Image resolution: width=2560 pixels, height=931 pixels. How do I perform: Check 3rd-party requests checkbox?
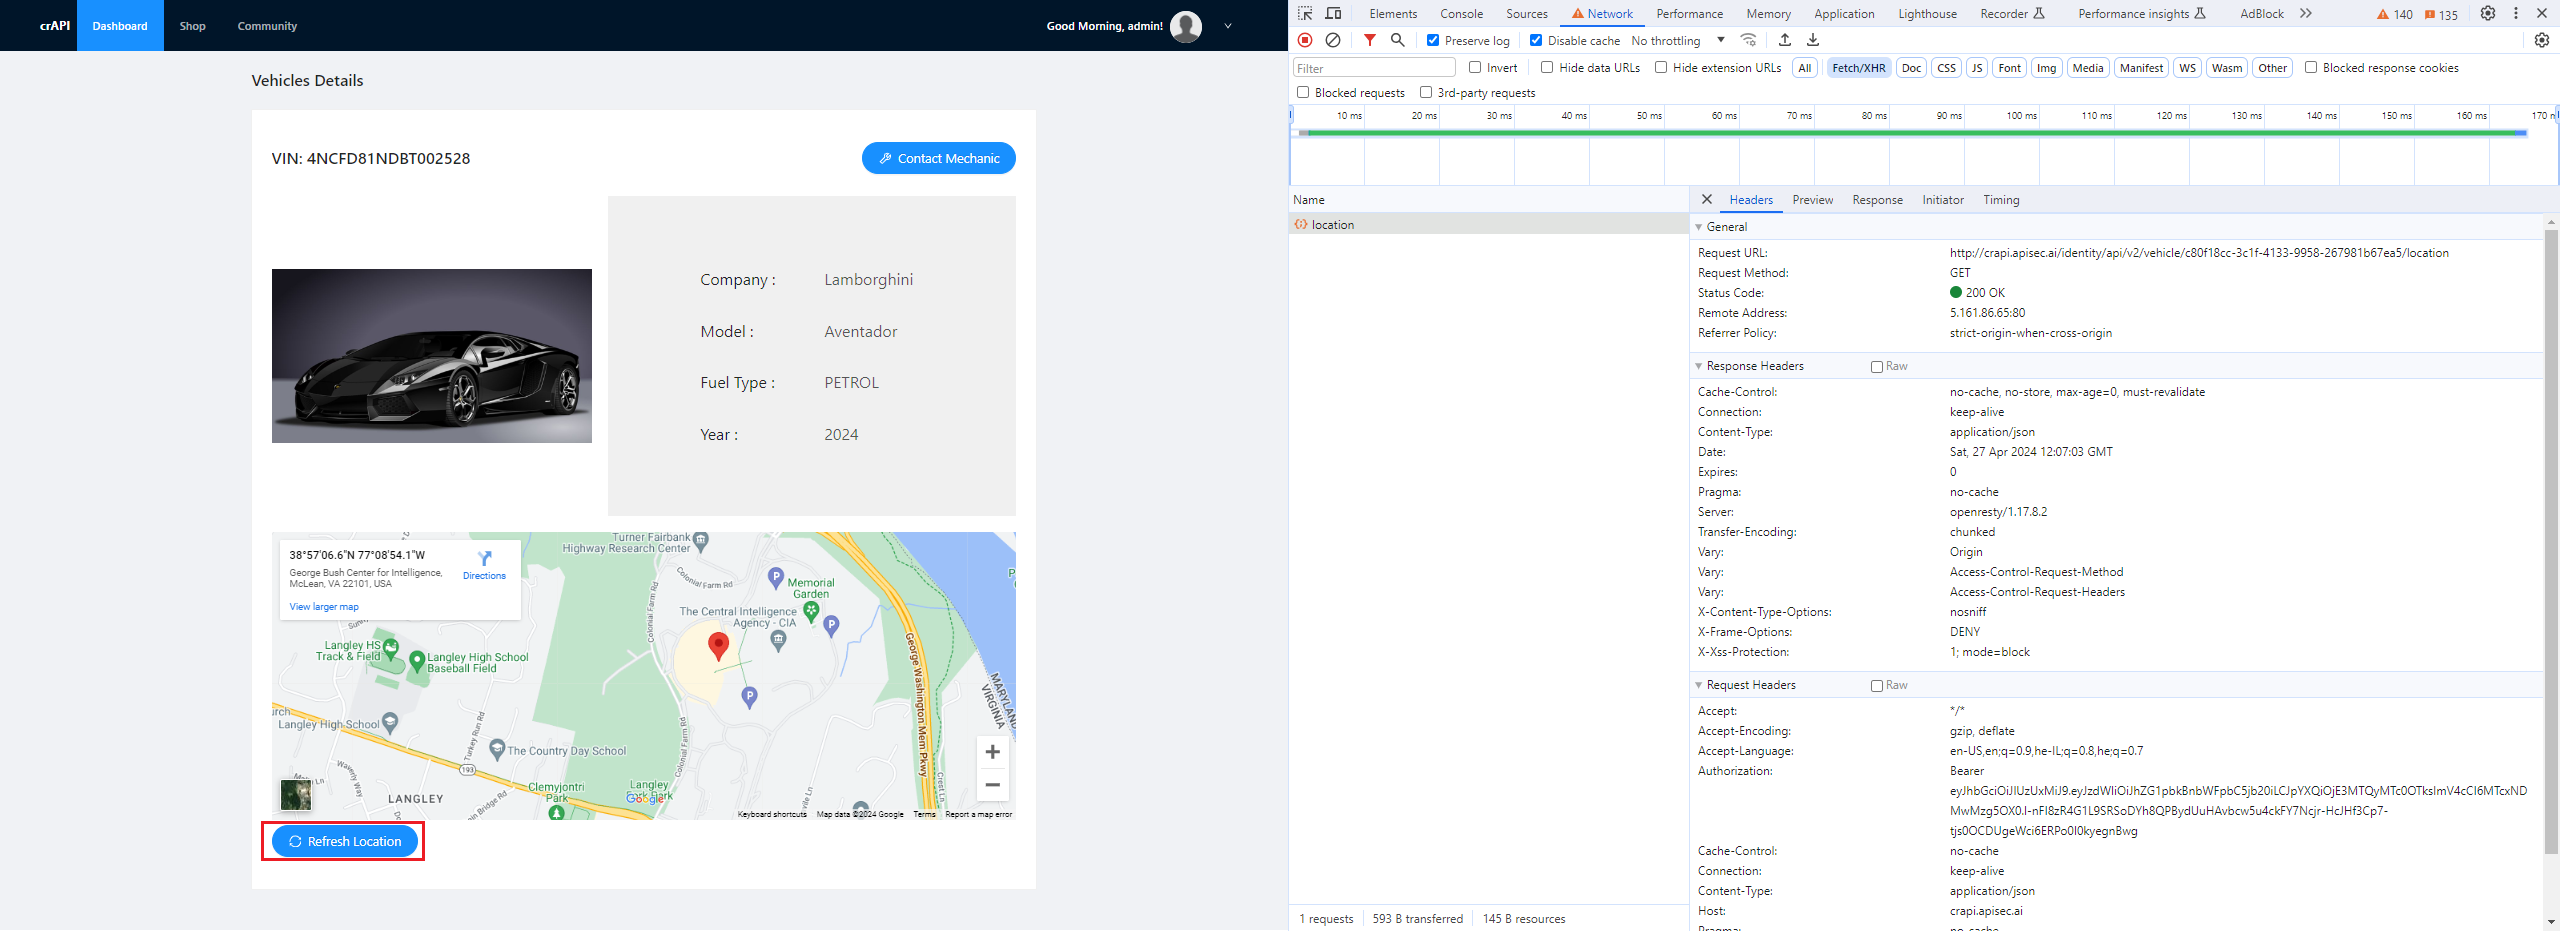point(1426,92)
